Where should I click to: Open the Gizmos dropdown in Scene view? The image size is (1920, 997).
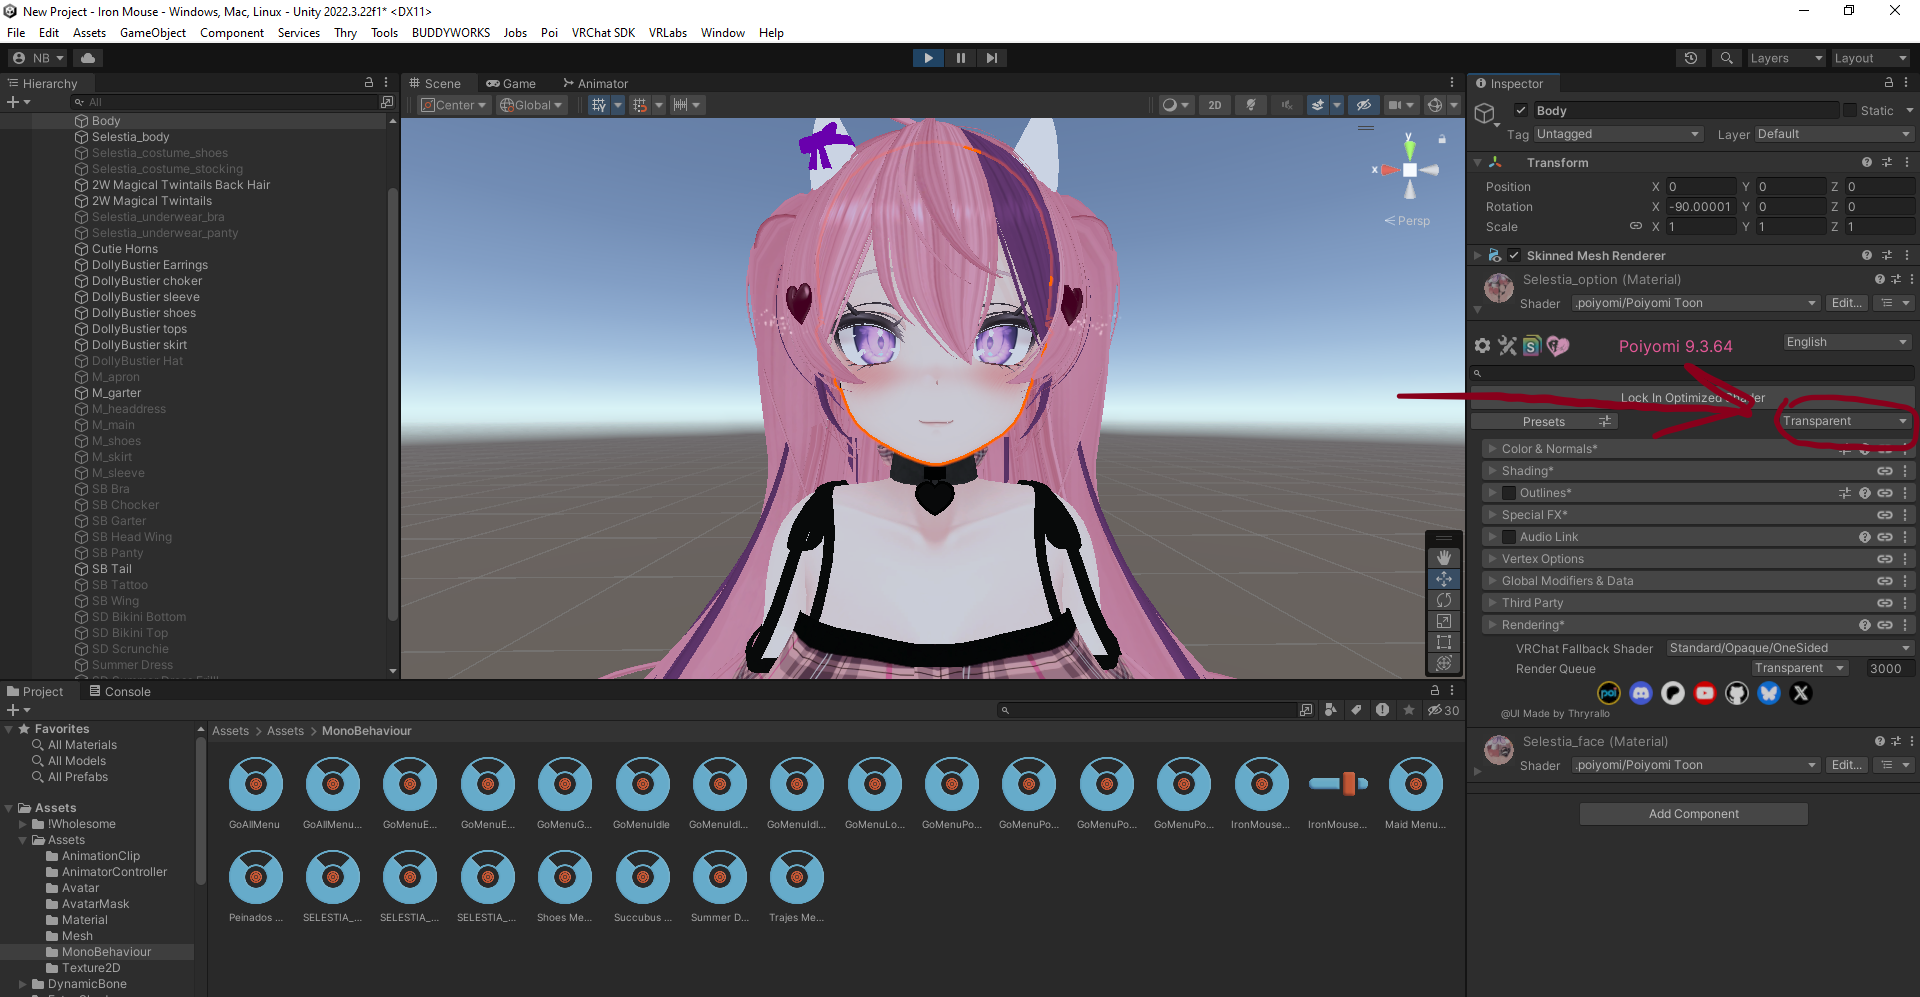(1454, 105)
